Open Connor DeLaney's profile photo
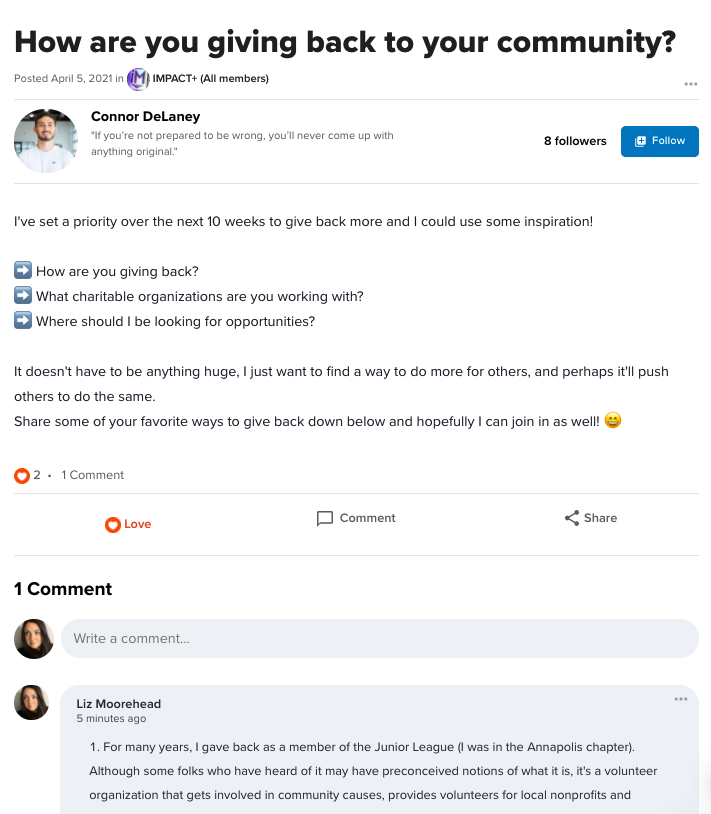Viewport: 711px width, 814px height. (46, 141)
